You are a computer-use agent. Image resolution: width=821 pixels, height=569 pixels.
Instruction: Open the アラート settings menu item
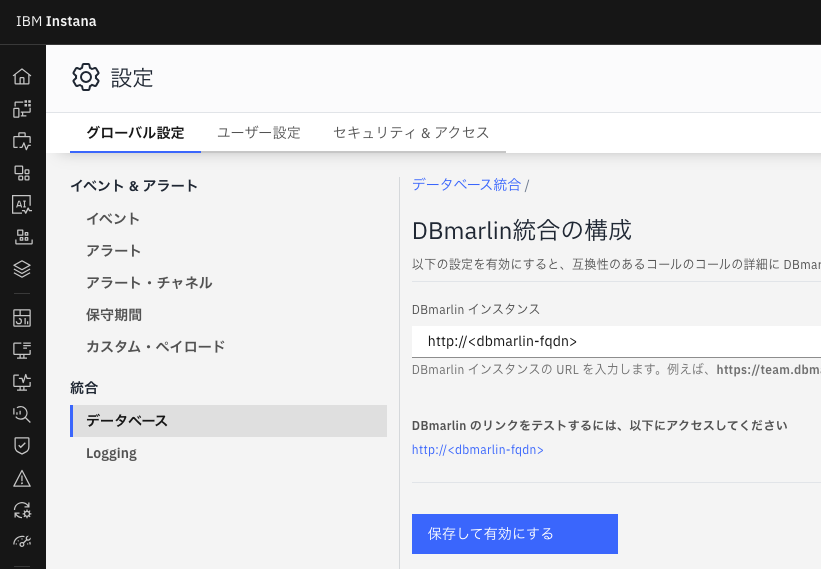113,251
